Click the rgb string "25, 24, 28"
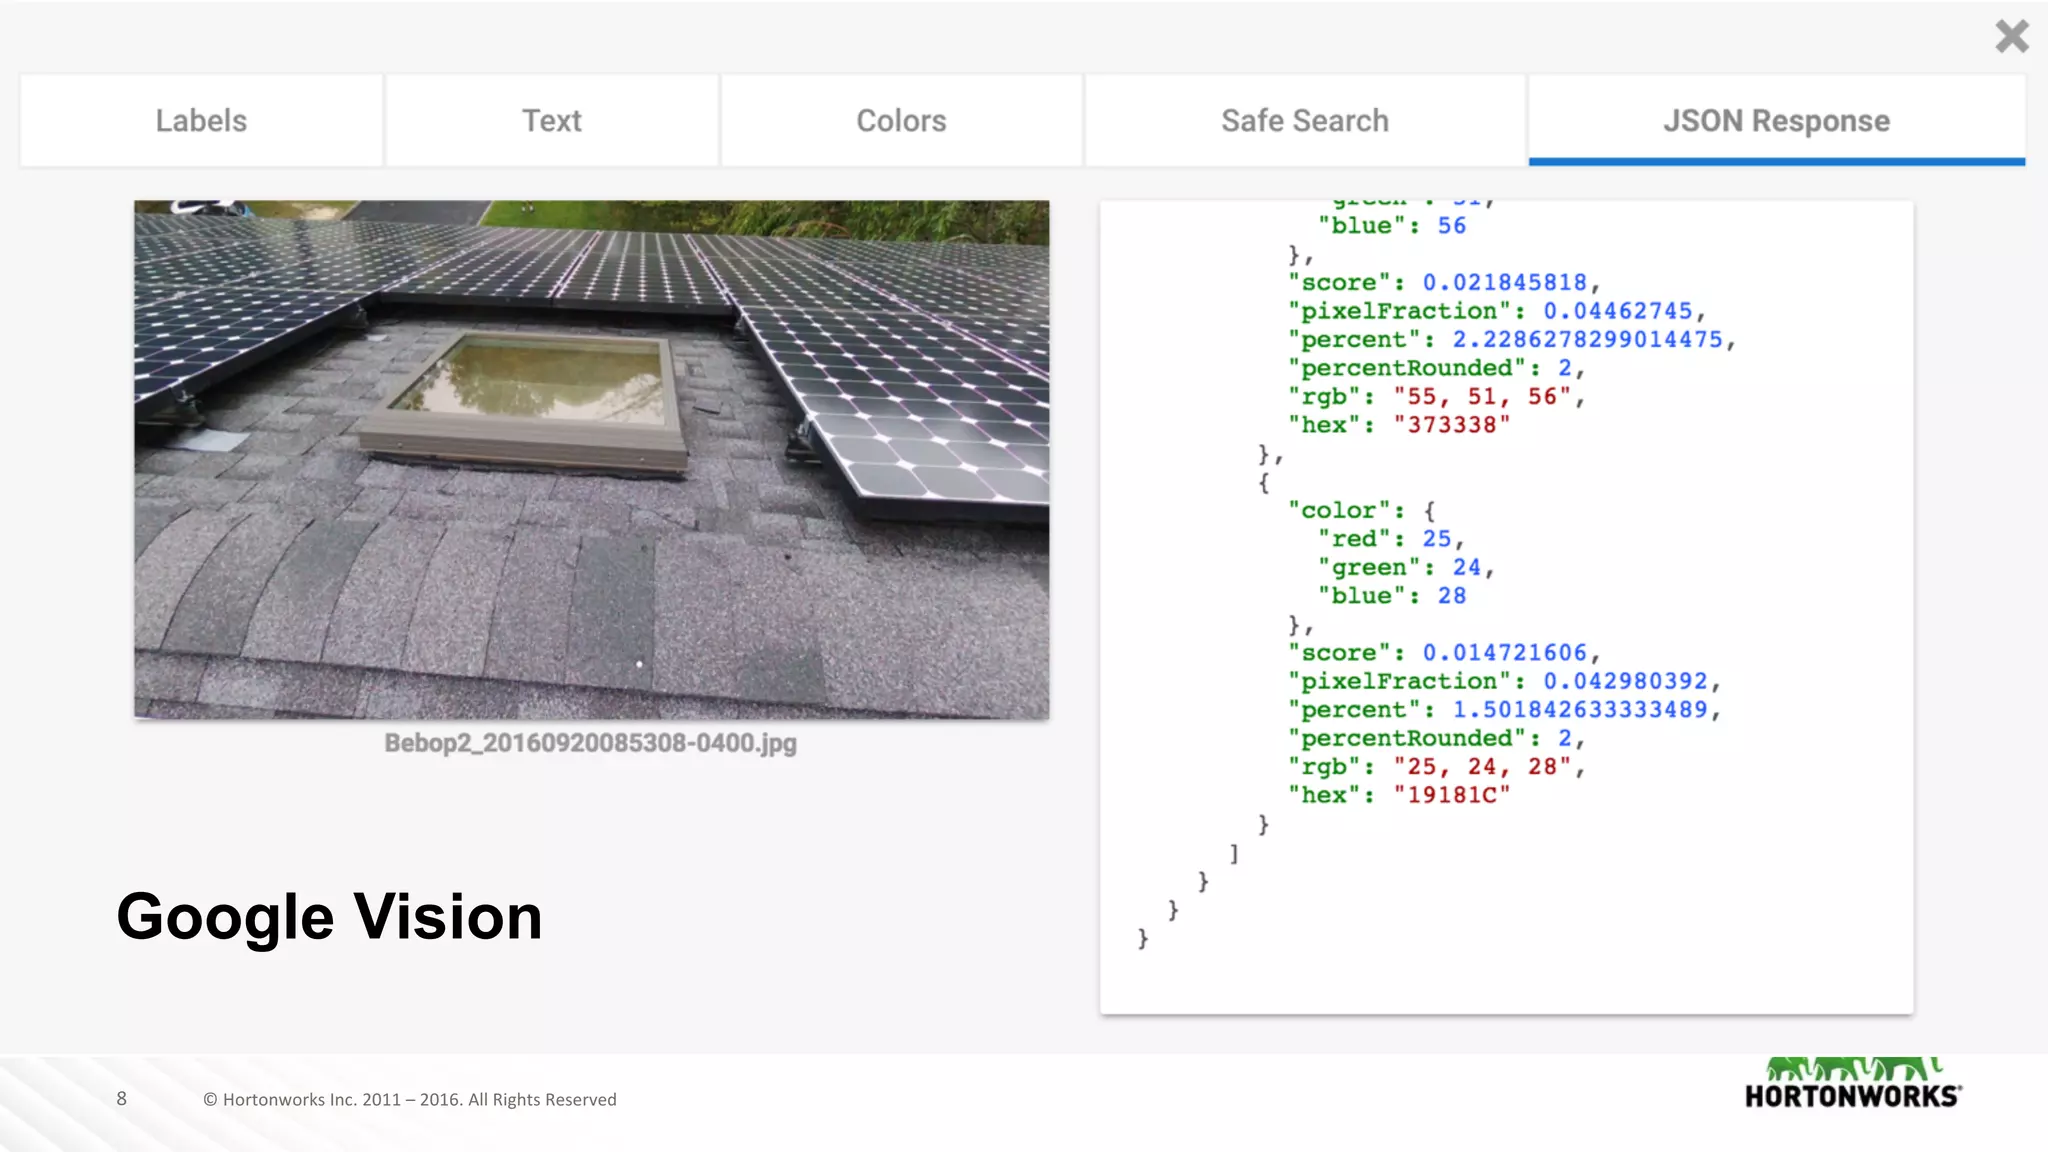This screenshot has height=1152, width=2048. tap(1482, 767)
